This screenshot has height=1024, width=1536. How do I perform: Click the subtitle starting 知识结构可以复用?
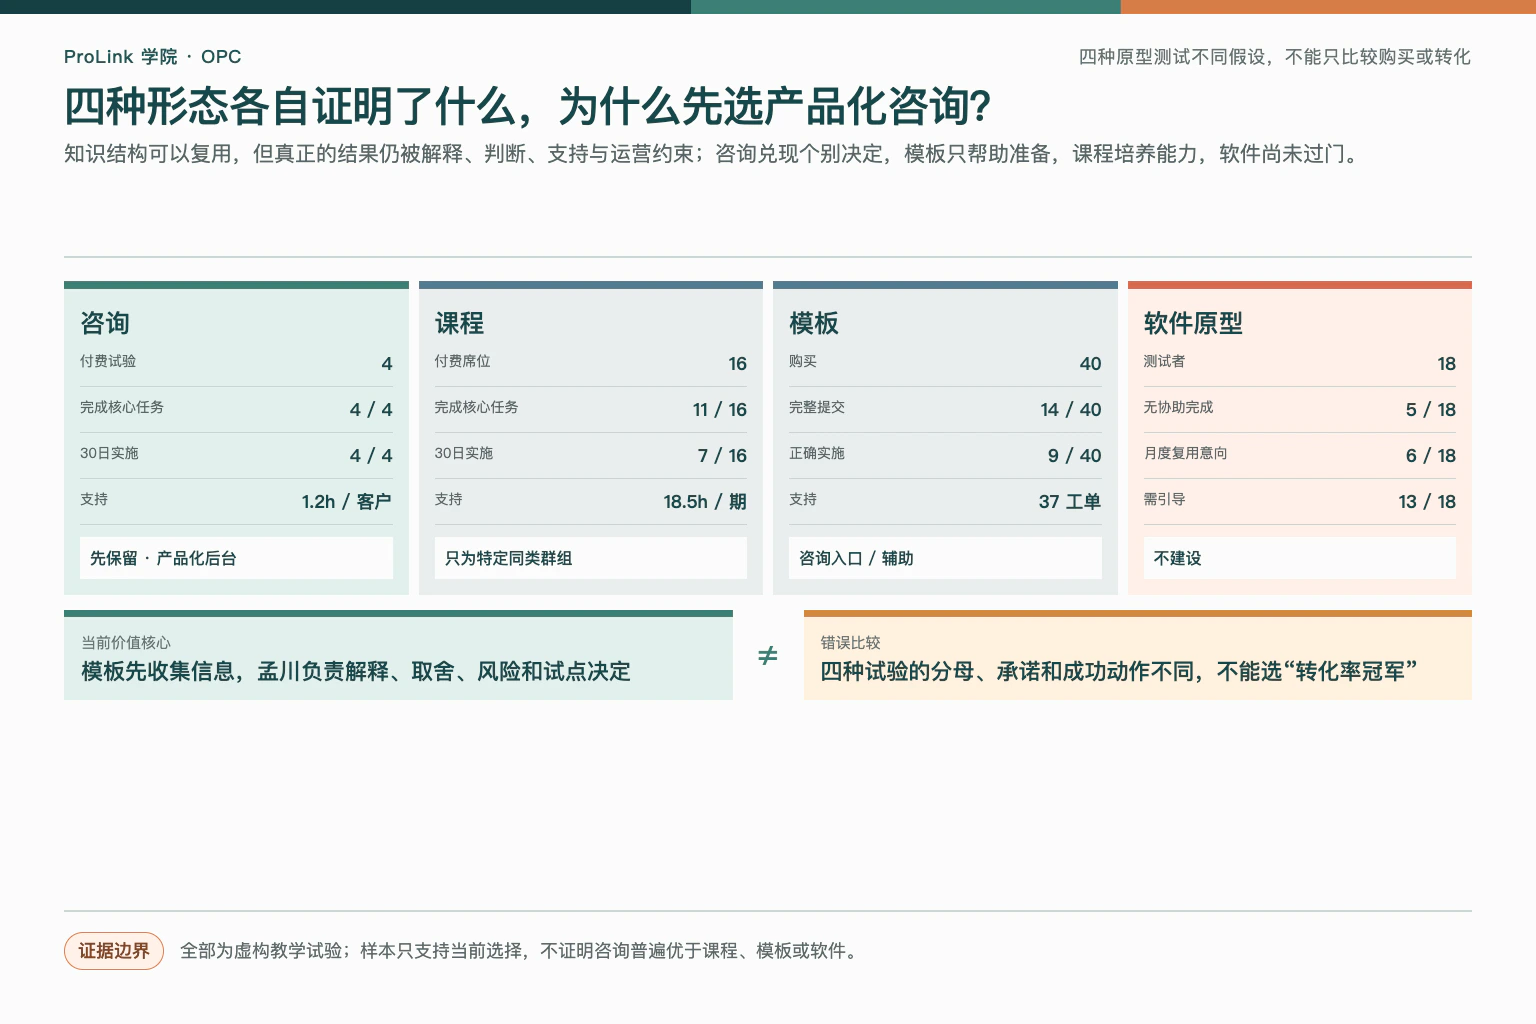coord(713,154)
